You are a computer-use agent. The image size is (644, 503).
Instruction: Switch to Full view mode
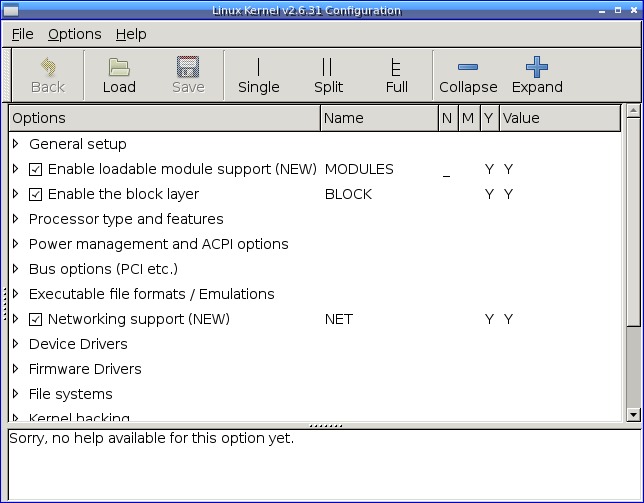point(397,67)
